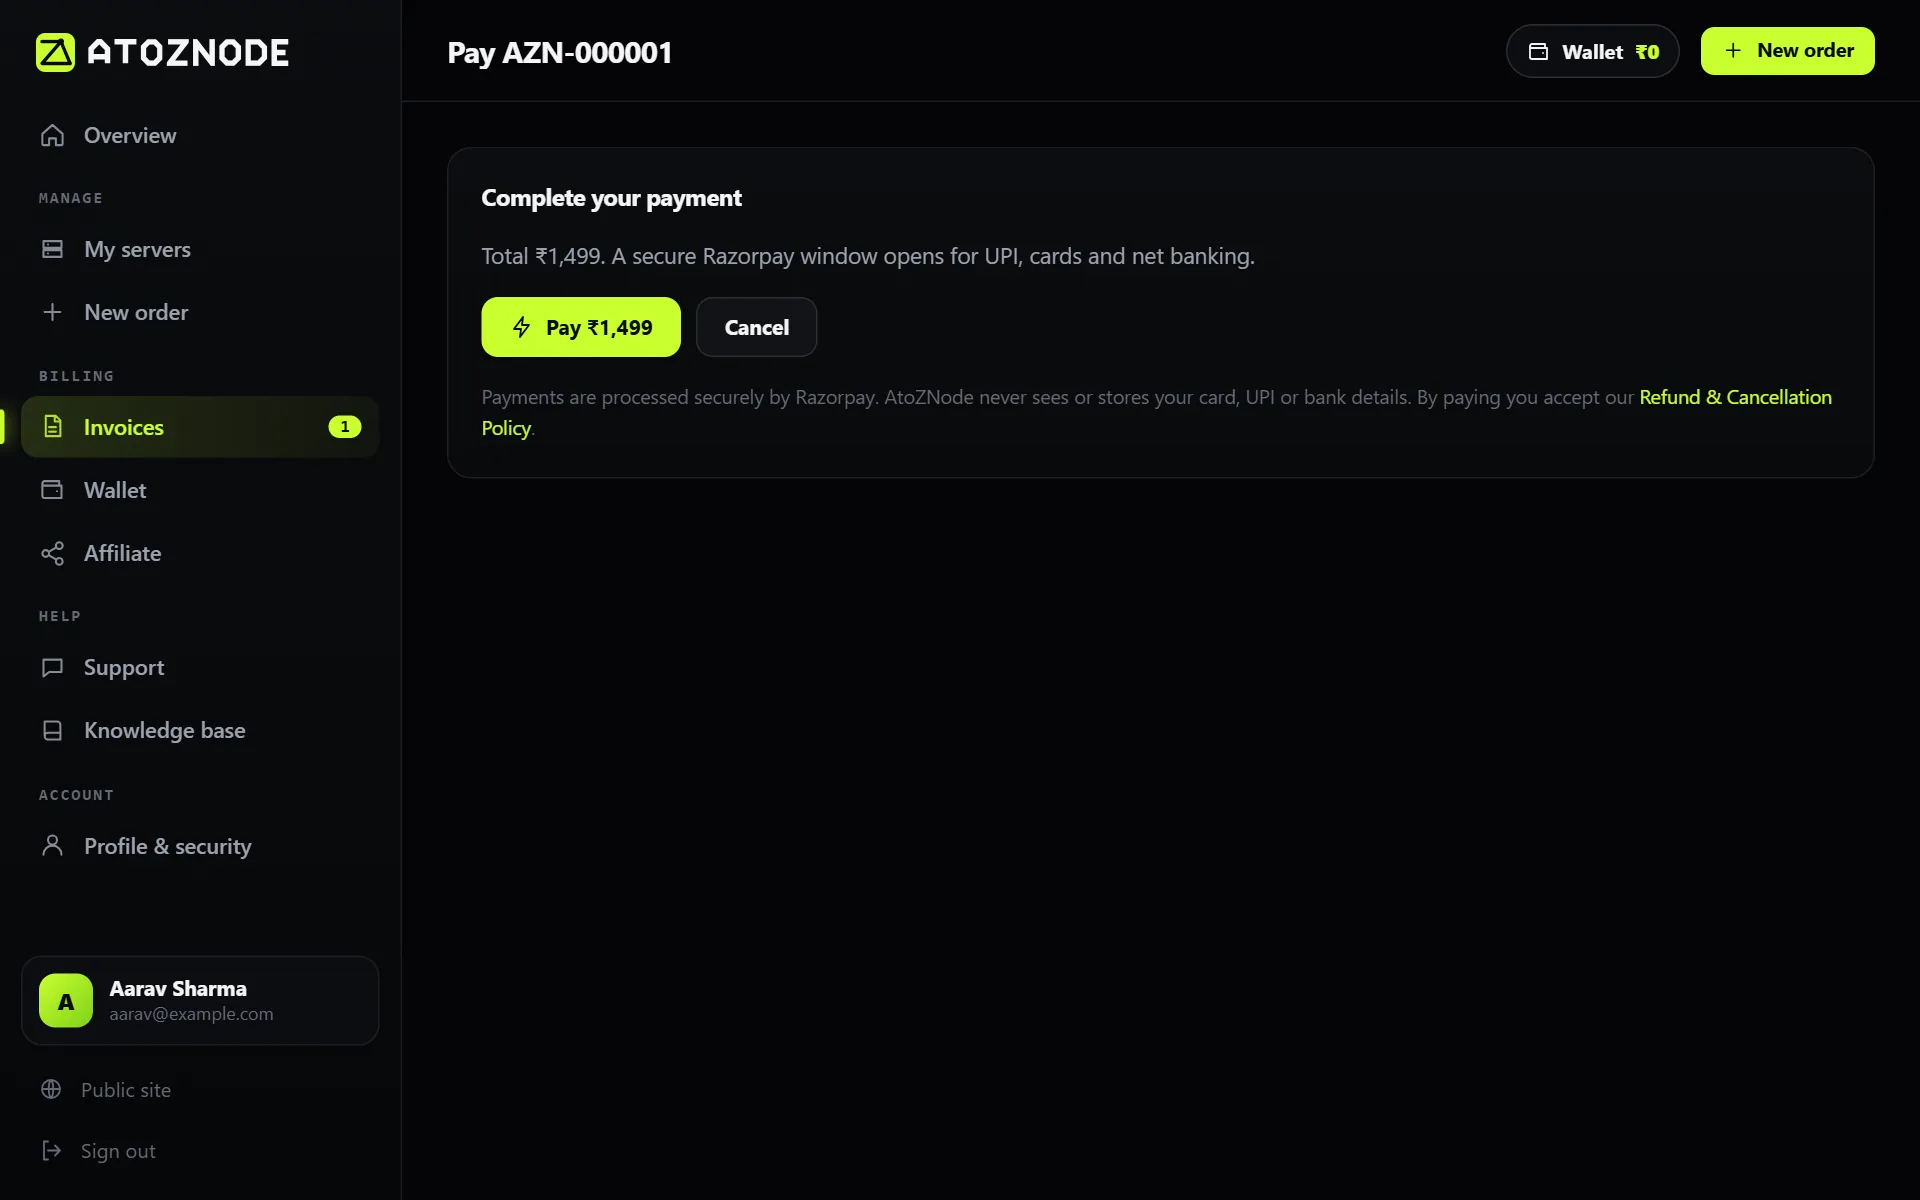The width and height of the screenshot is (1920, 1200).
Task: Open the Wallet page from the sidebar
Action: click(200, 490)
